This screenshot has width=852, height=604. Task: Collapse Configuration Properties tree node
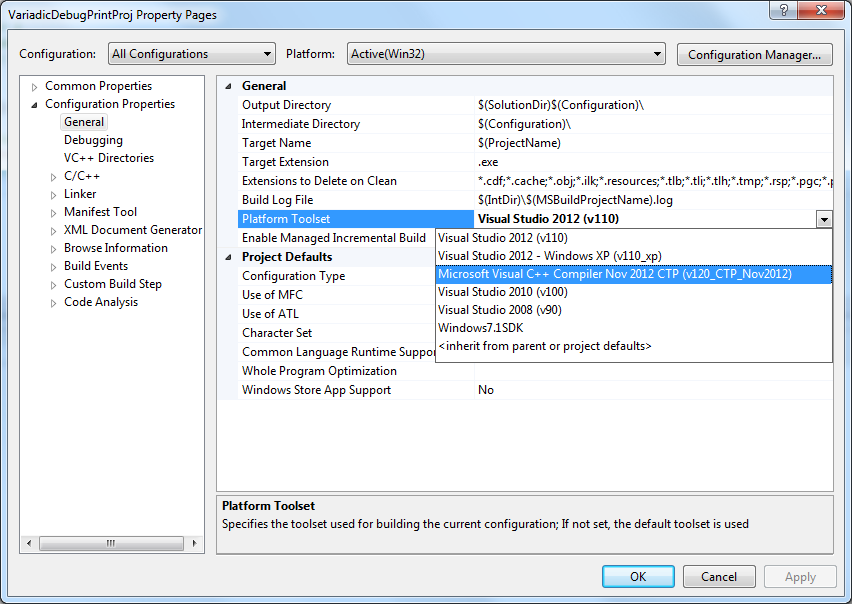(34, 105)
